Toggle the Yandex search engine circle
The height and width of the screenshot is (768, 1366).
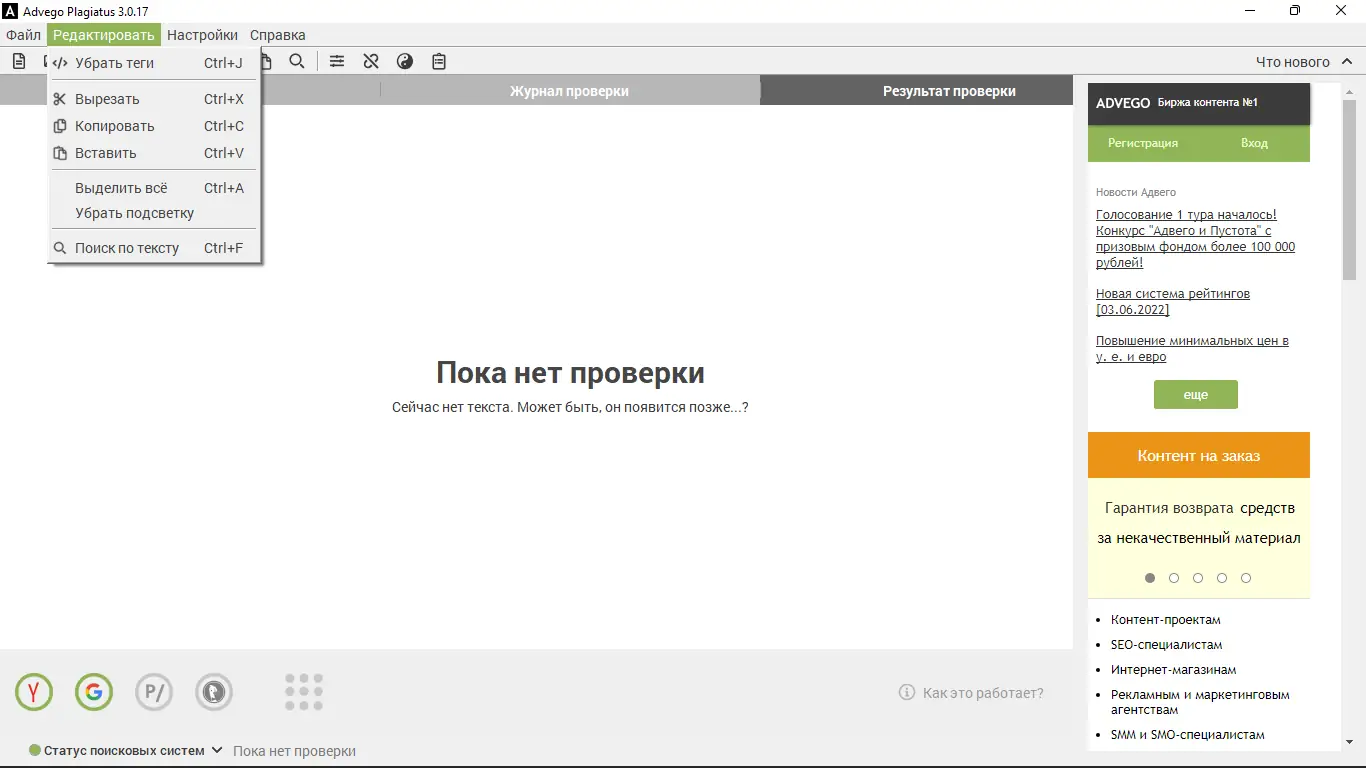tap(33, 691)
